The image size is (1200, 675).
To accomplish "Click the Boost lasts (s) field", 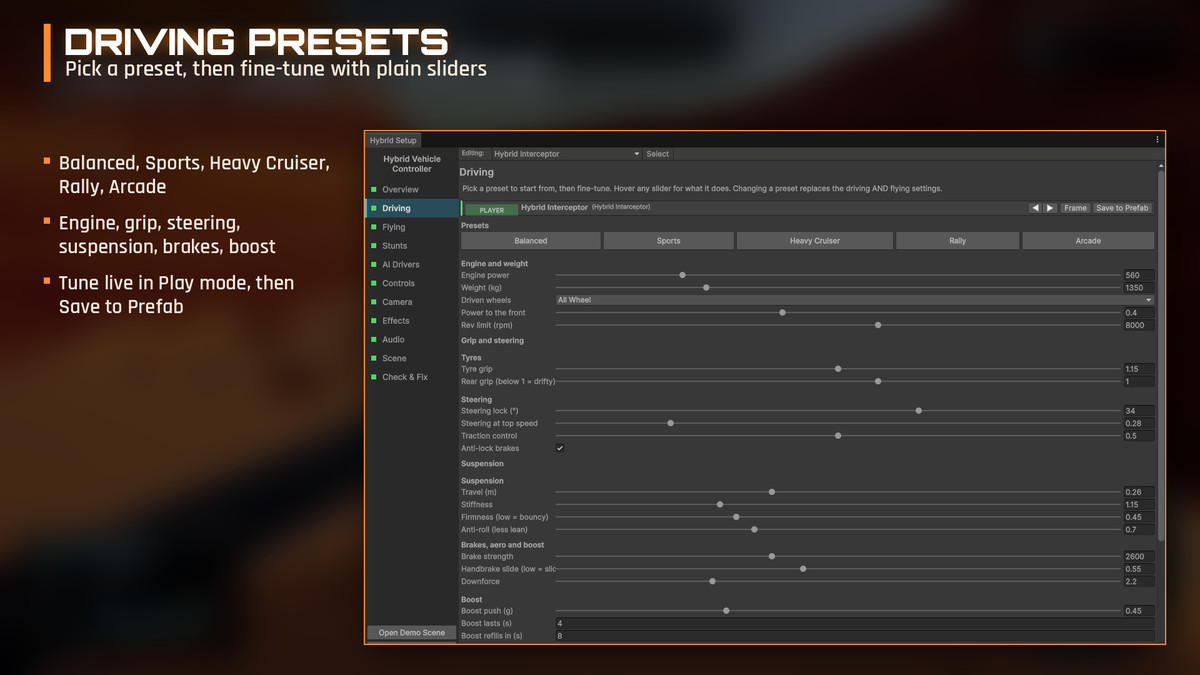I will (x=855, y=624).
